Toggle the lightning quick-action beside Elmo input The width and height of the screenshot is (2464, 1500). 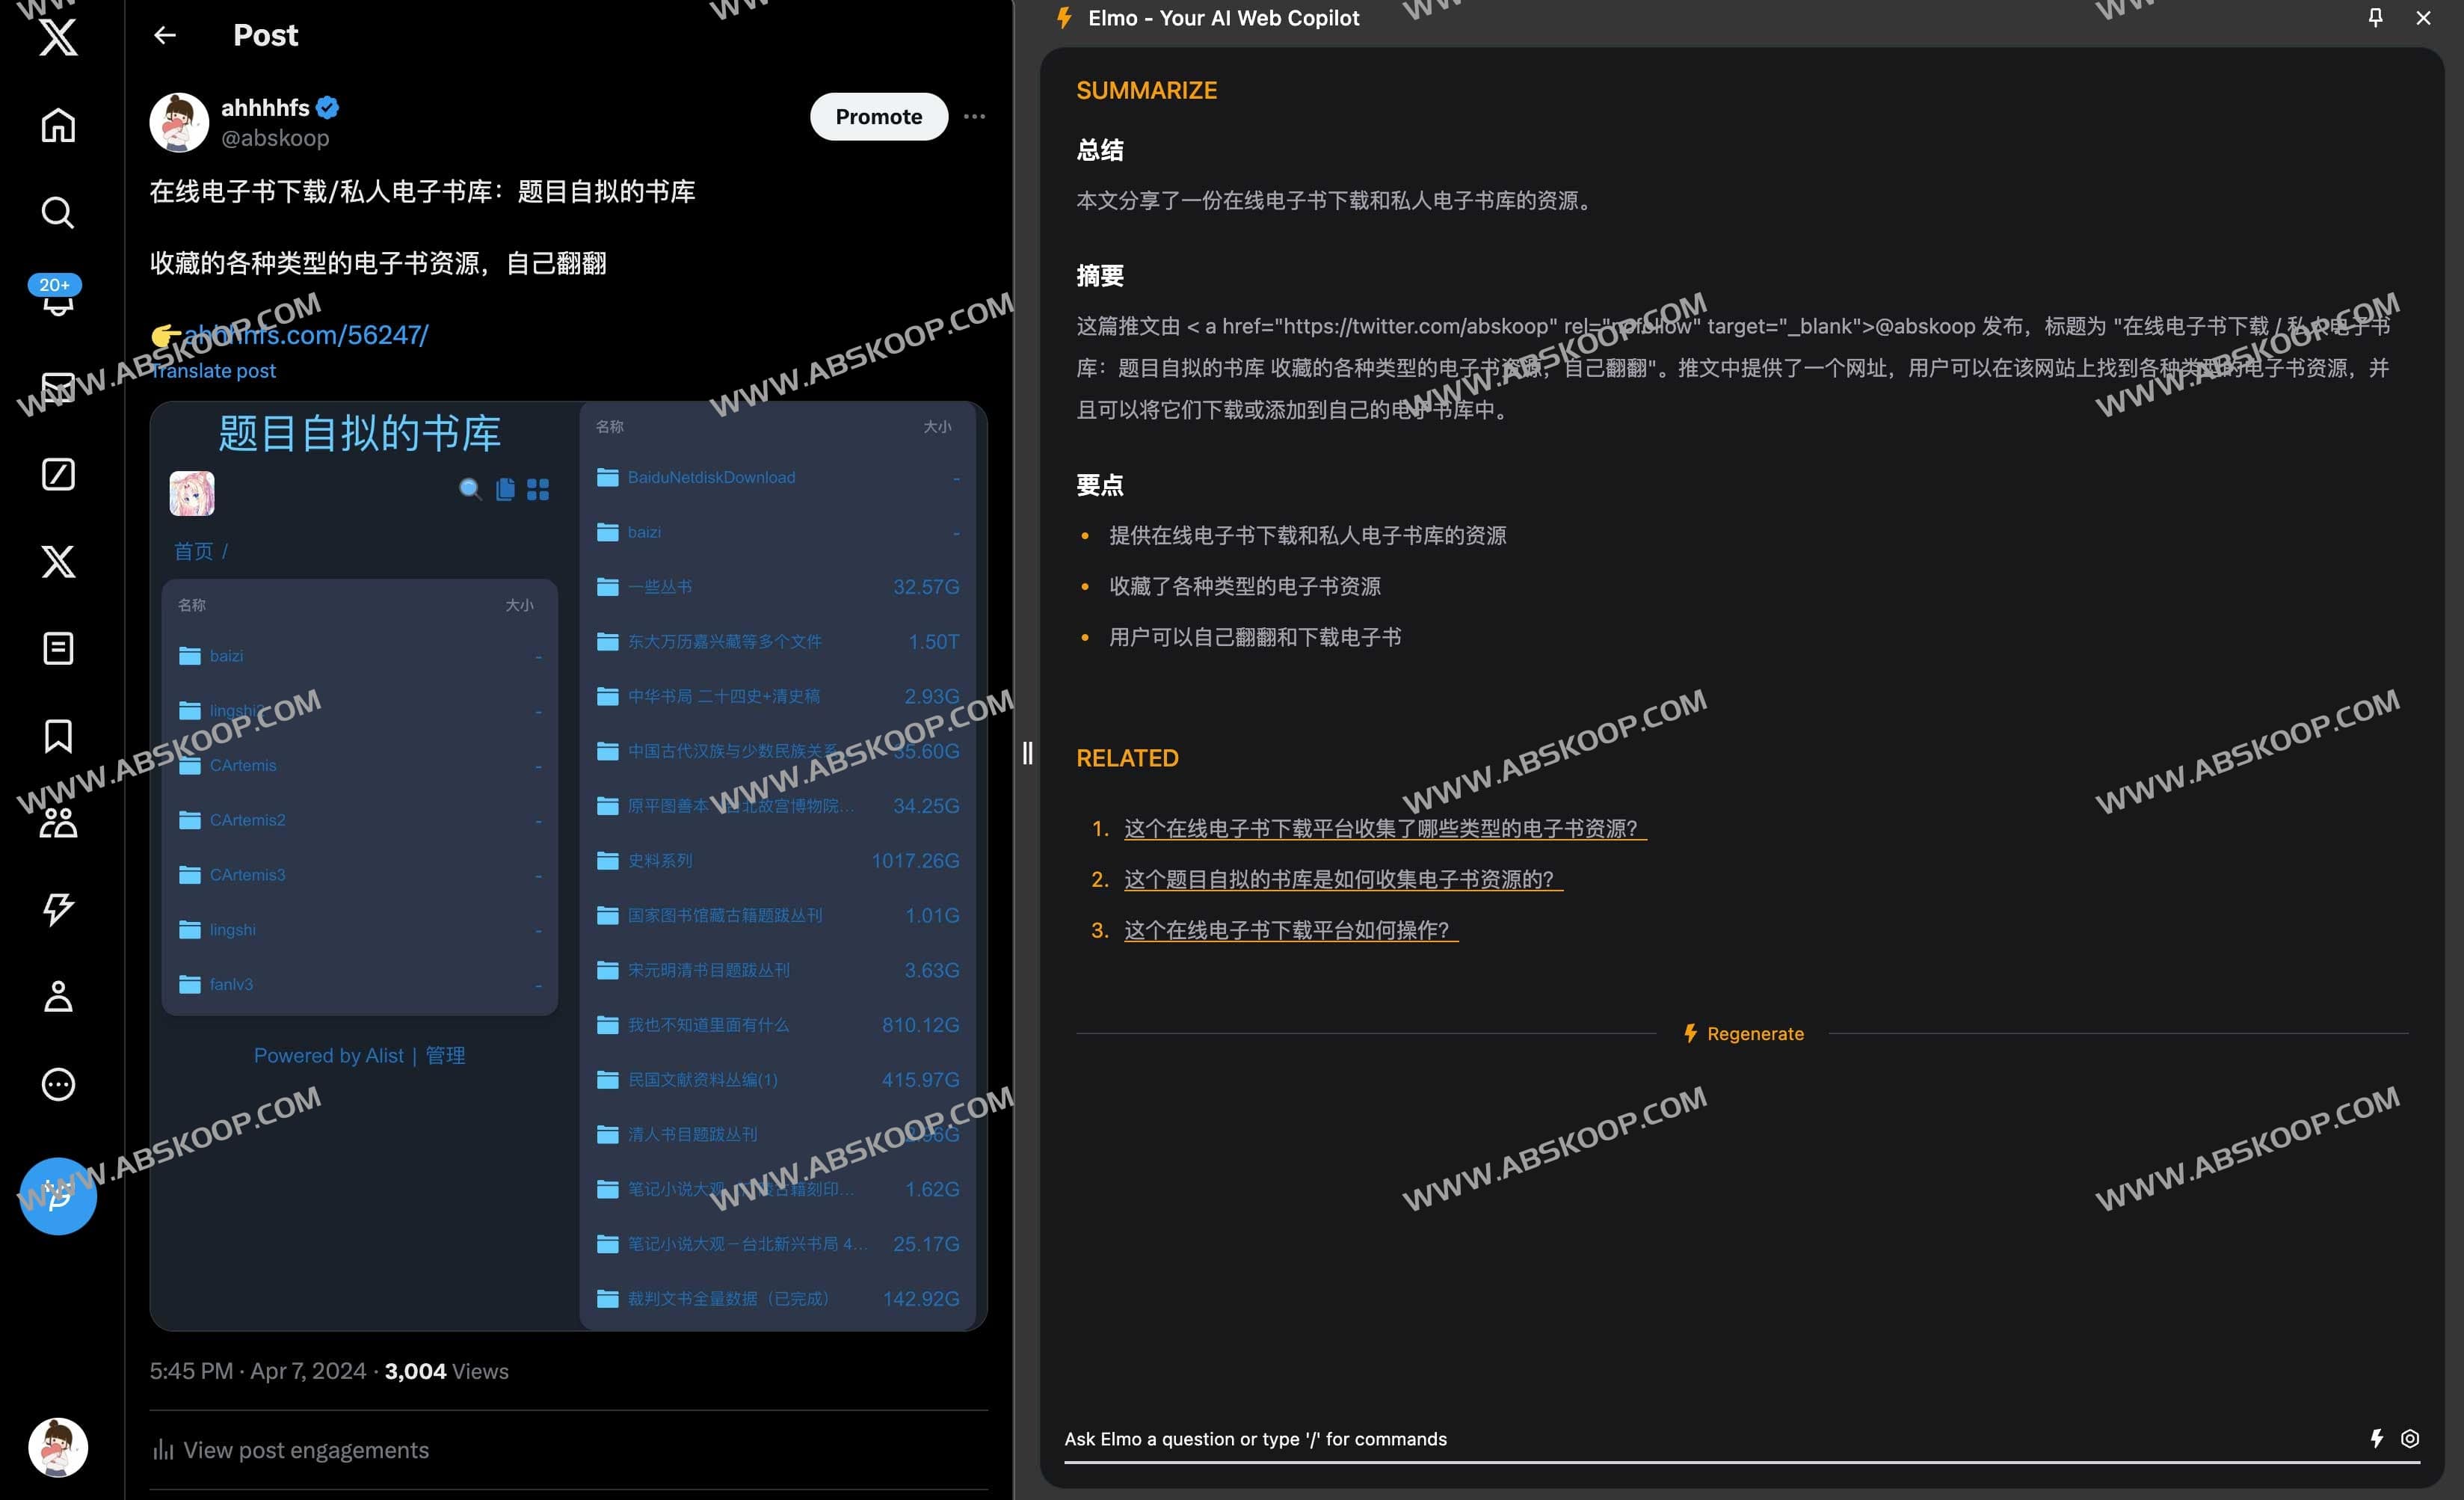(x=2376, y=1438)
